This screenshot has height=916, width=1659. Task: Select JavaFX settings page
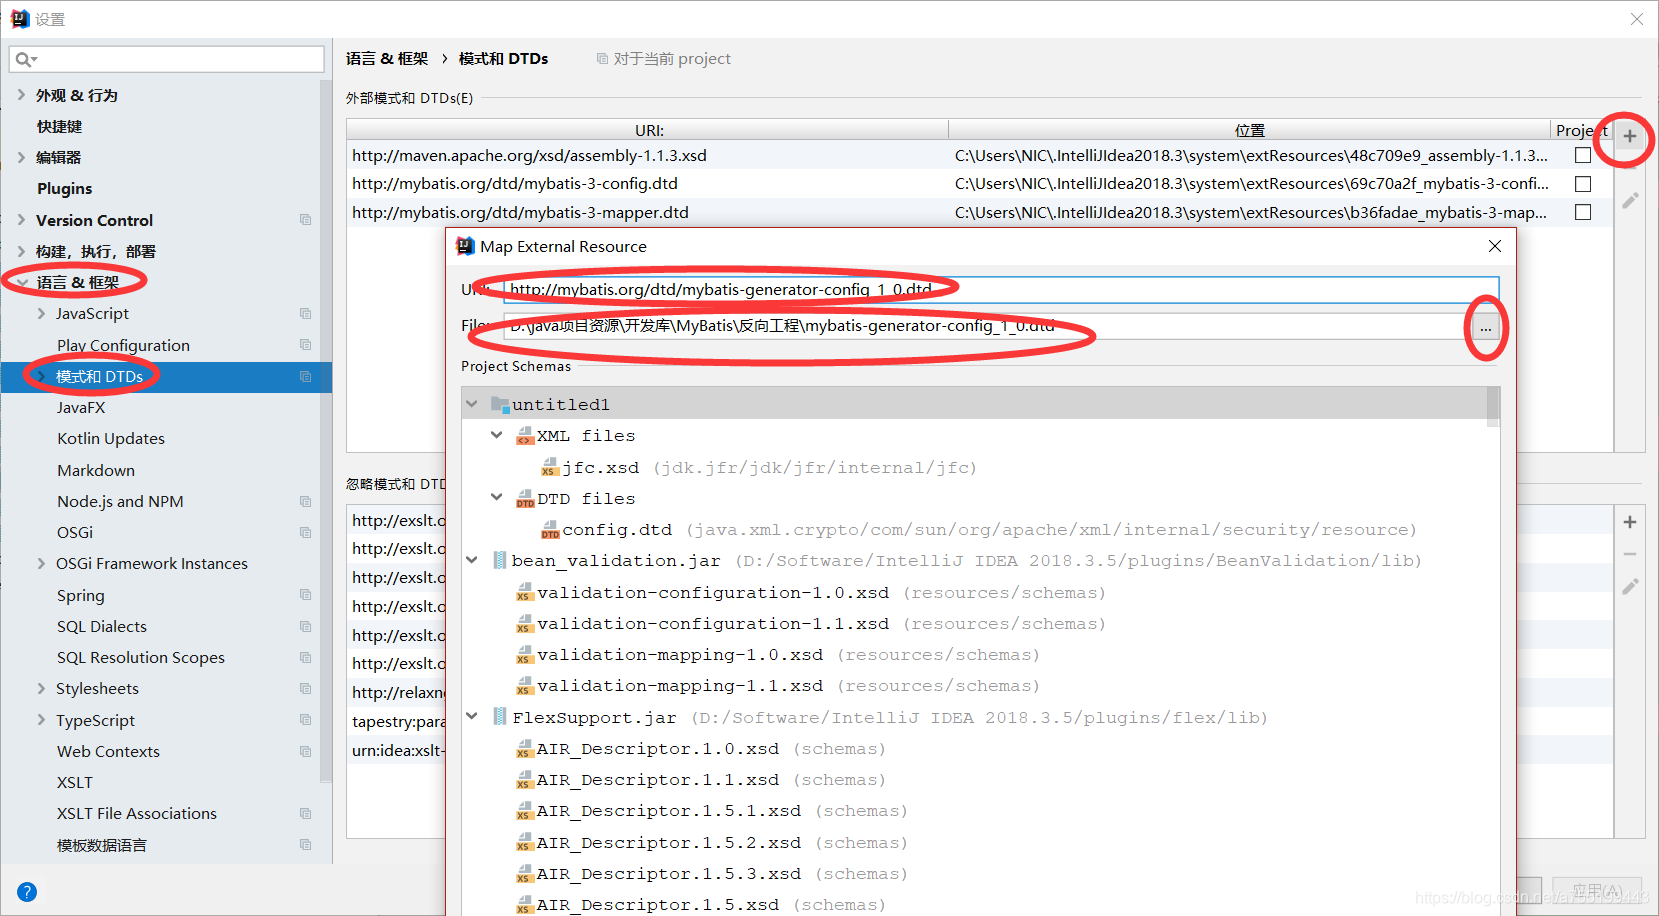click(81, 407)
